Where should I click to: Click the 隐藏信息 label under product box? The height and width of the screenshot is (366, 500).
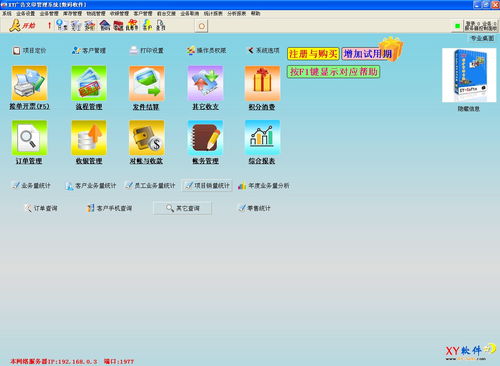(469, 109)
